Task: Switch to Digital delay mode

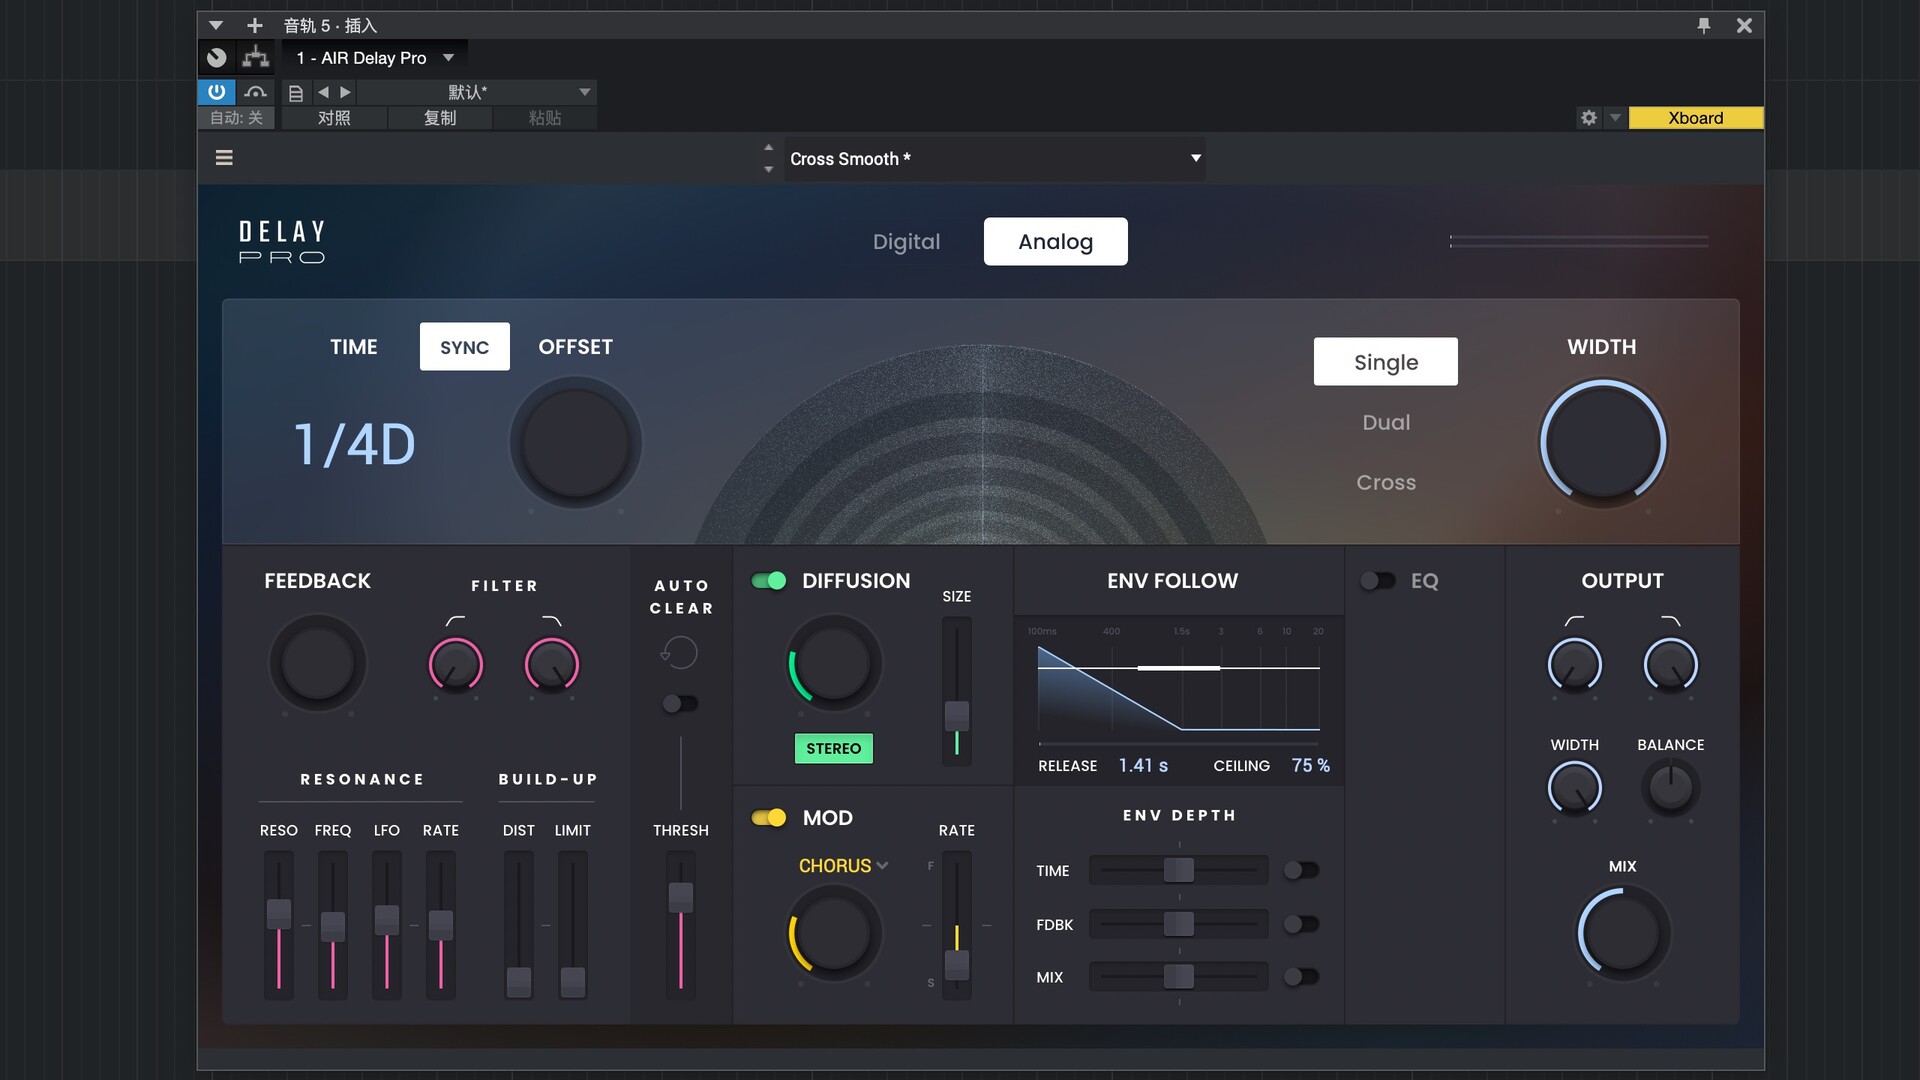Action: 906,242
